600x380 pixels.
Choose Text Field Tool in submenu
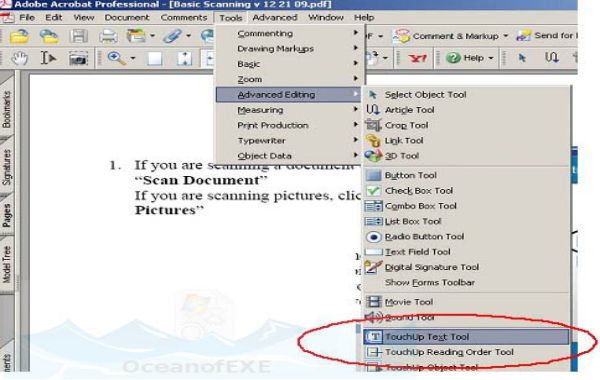pos(466,252)
